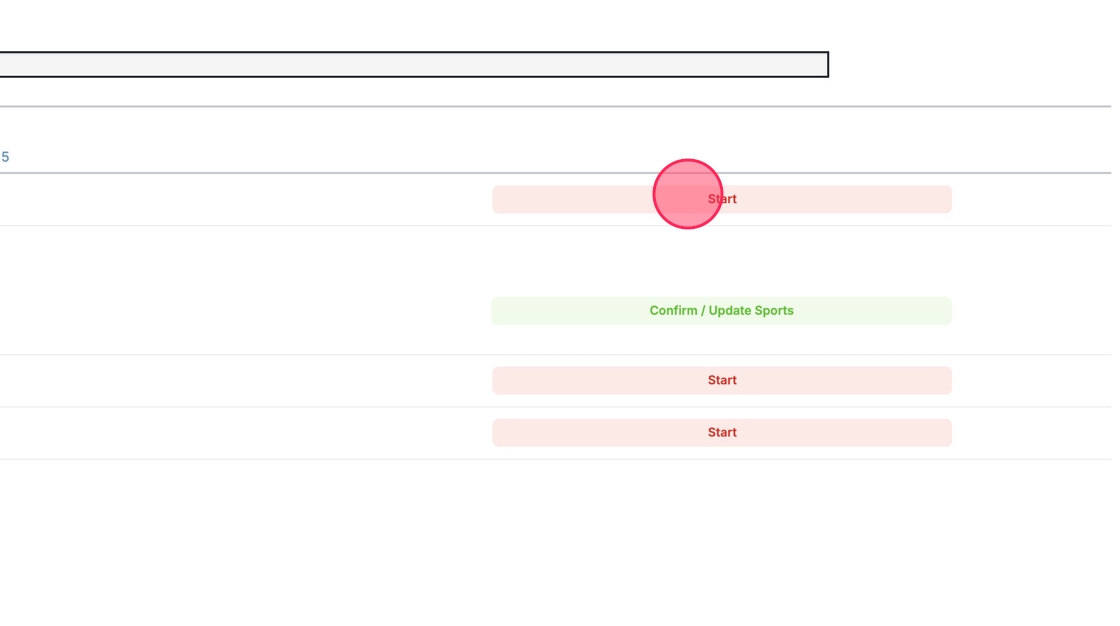Click the middle of the three Start buttons
Screen dimensions: 1120x626
721,380
